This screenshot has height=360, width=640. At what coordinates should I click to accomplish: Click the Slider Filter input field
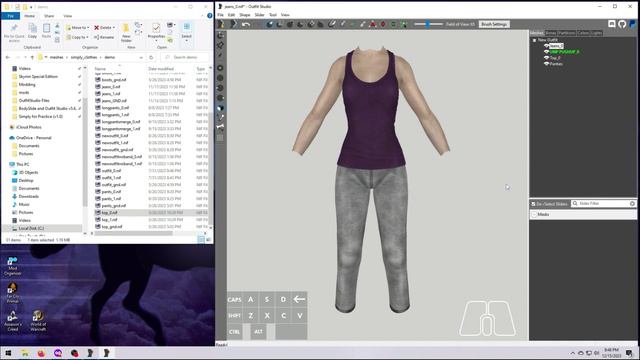603,204
